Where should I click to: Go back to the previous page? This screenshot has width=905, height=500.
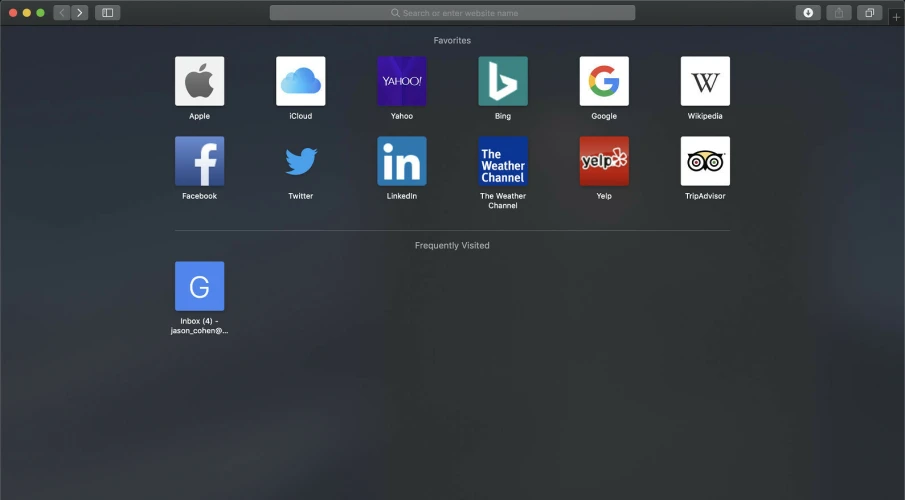pos(62,13)
